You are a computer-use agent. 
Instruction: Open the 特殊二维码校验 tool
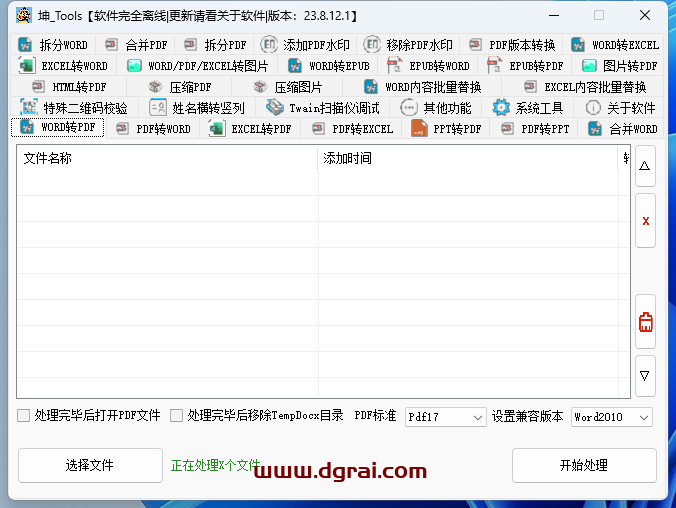point(75,108)
